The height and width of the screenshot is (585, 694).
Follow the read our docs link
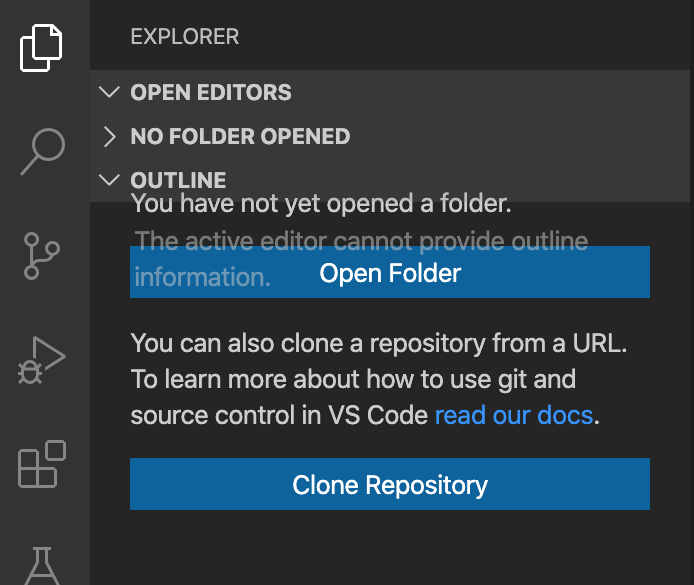tap(514, 416)
